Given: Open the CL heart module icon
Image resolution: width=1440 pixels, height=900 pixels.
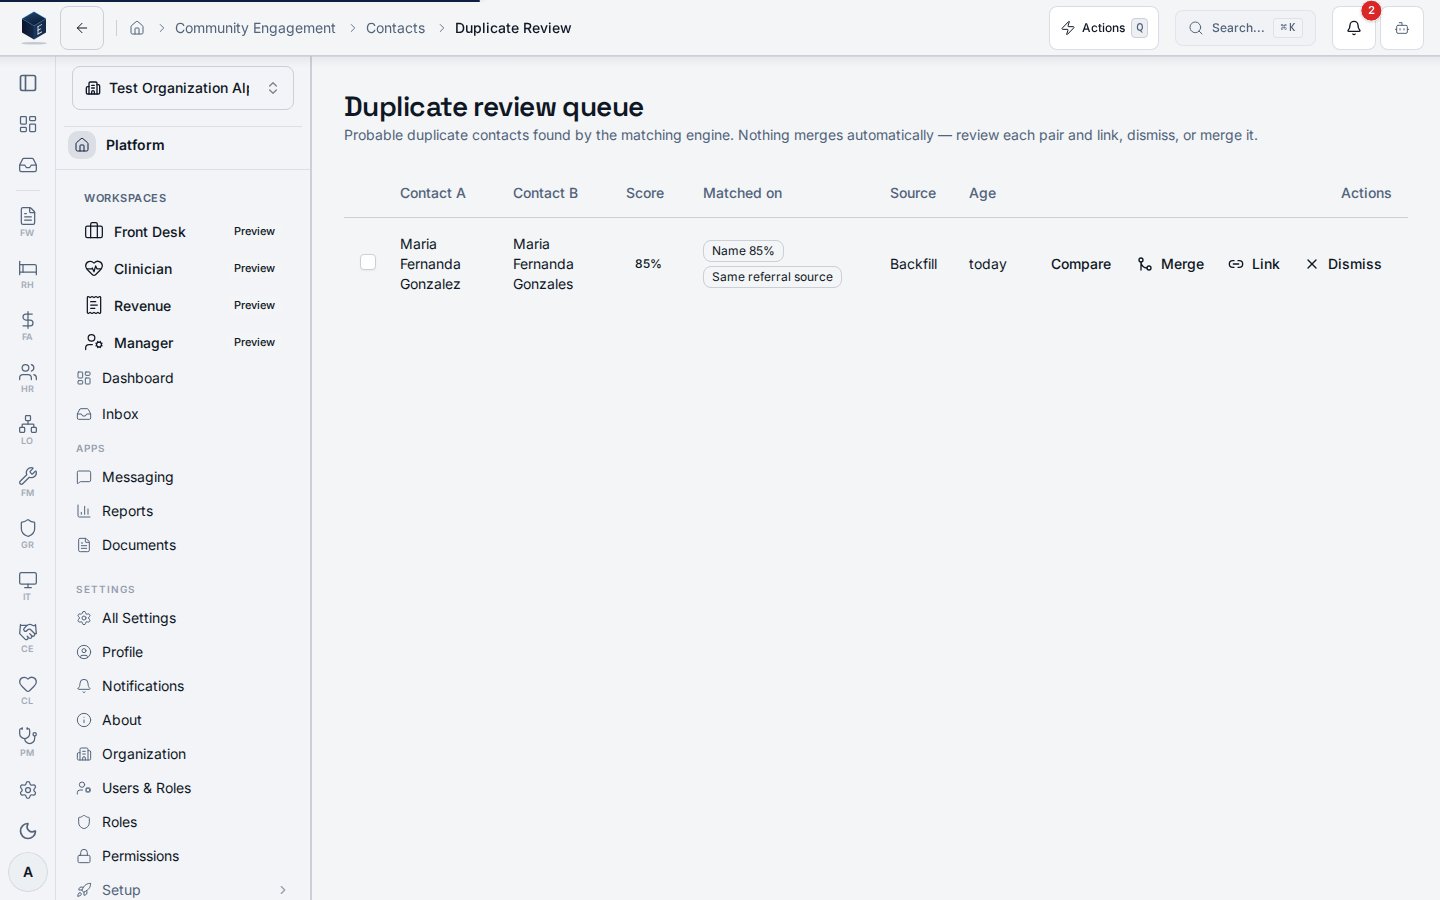Looking at the screenshot, I should tap(28, 689).
